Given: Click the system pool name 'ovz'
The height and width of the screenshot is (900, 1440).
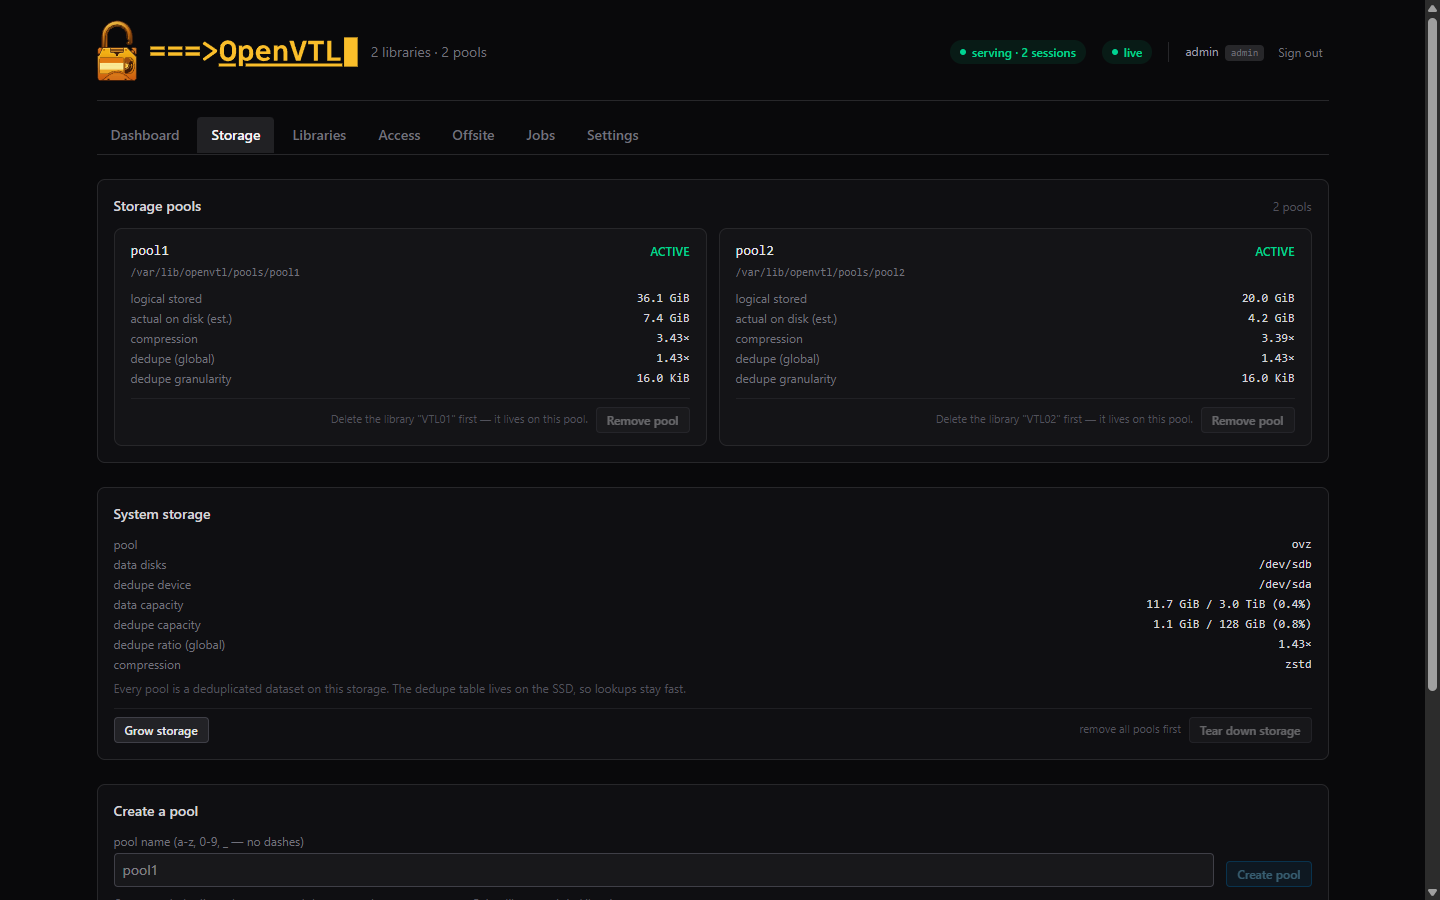Looking at the screenshot, I should coord(1301,544).
